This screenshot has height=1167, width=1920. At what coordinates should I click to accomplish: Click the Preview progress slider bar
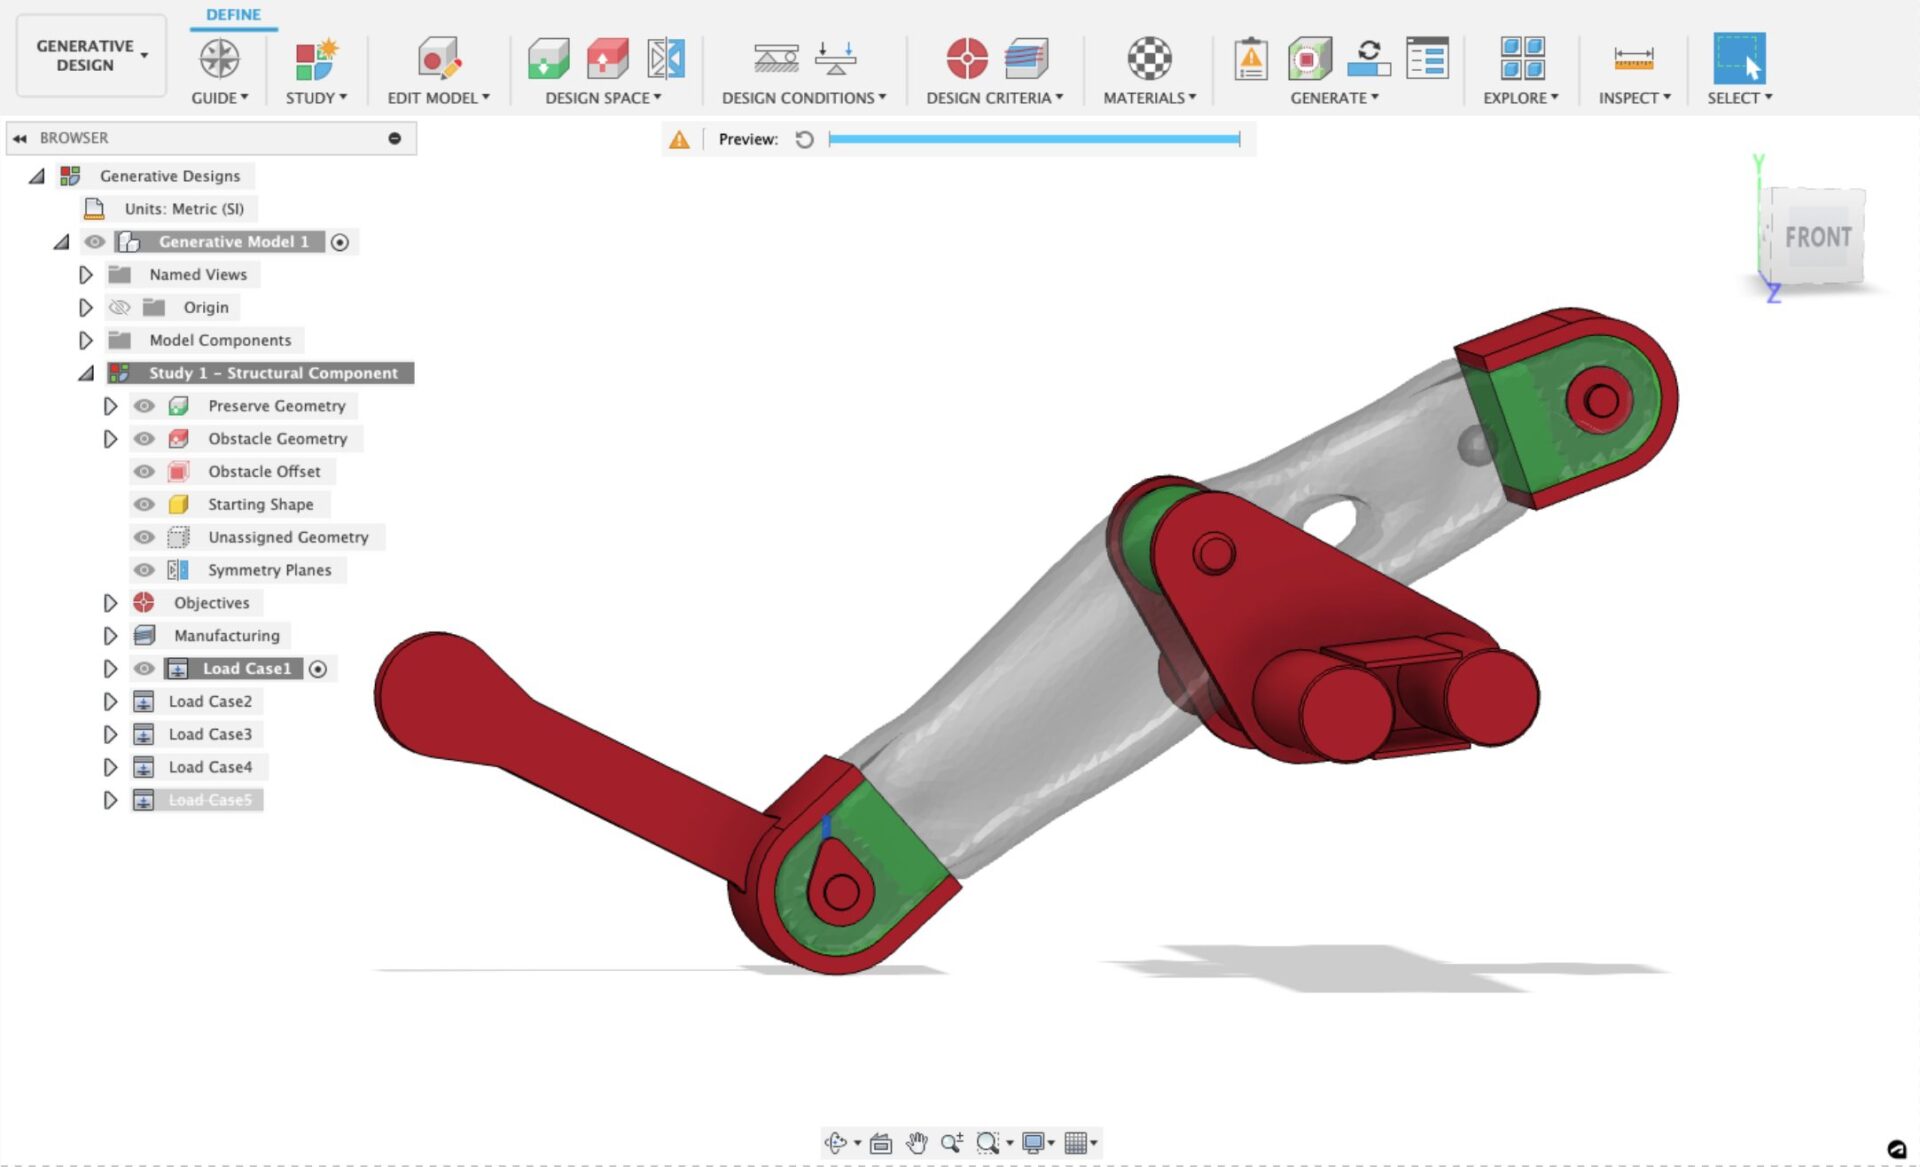(x=1034, y=140)
